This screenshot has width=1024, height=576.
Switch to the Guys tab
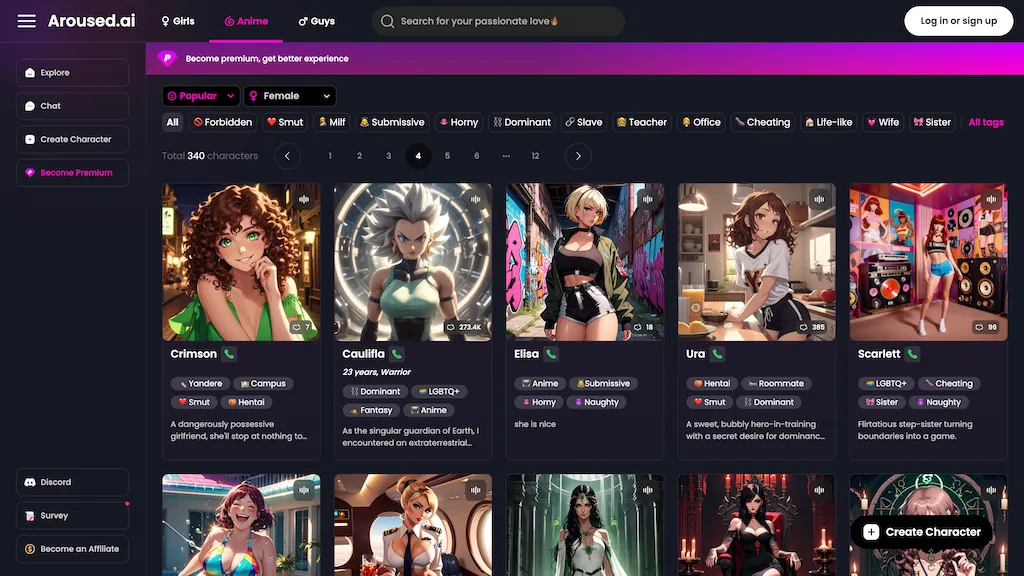tap(316, 21)
